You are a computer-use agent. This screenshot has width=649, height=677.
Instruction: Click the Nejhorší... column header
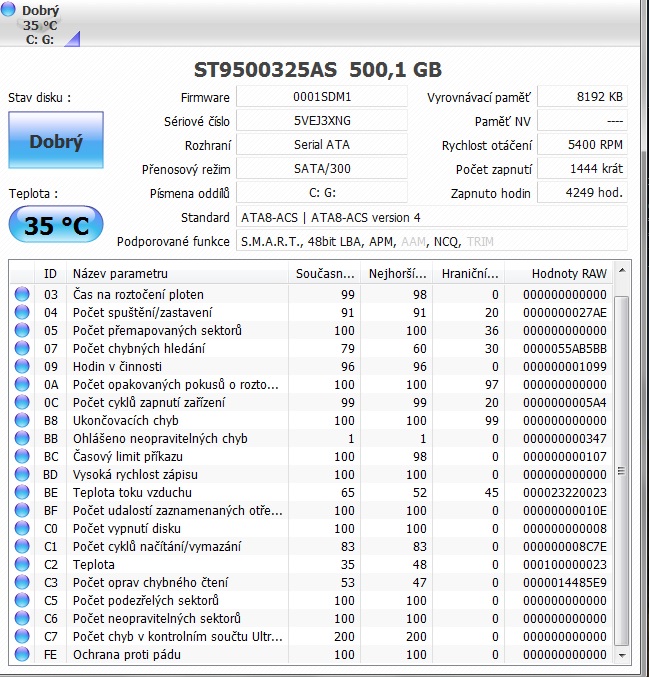(397, 273)
